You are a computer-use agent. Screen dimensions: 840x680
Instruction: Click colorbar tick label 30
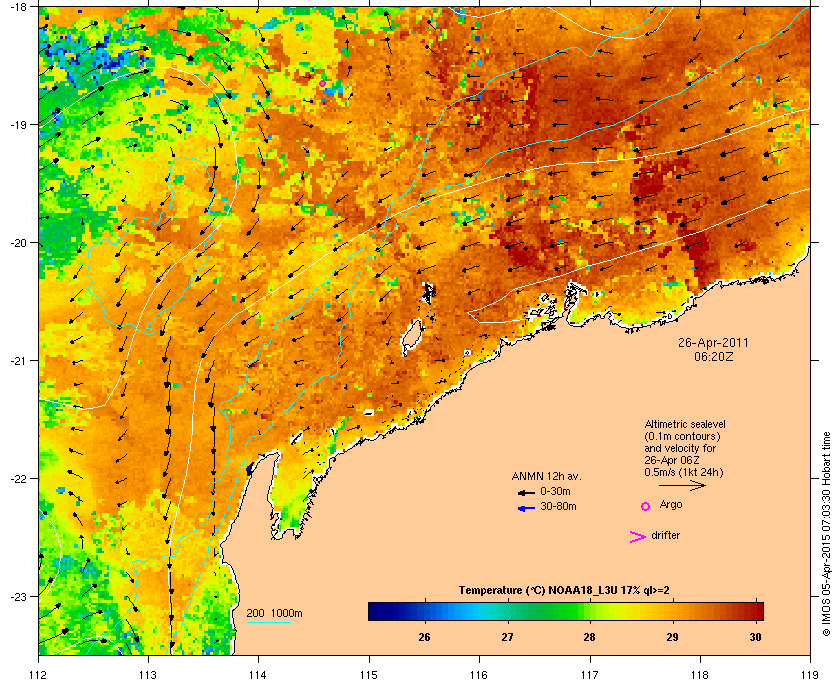pyautogui.click(x=755, y=637)
